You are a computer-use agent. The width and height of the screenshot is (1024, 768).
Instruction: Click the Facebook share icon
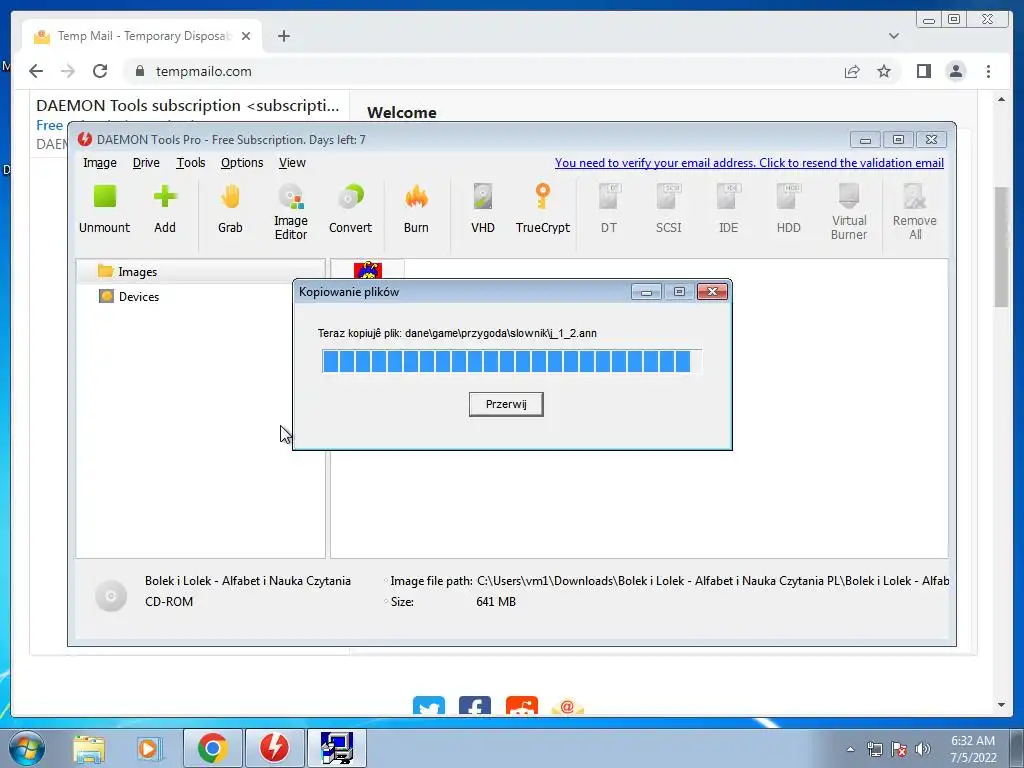pyautogui.click(x=475, y=706)
